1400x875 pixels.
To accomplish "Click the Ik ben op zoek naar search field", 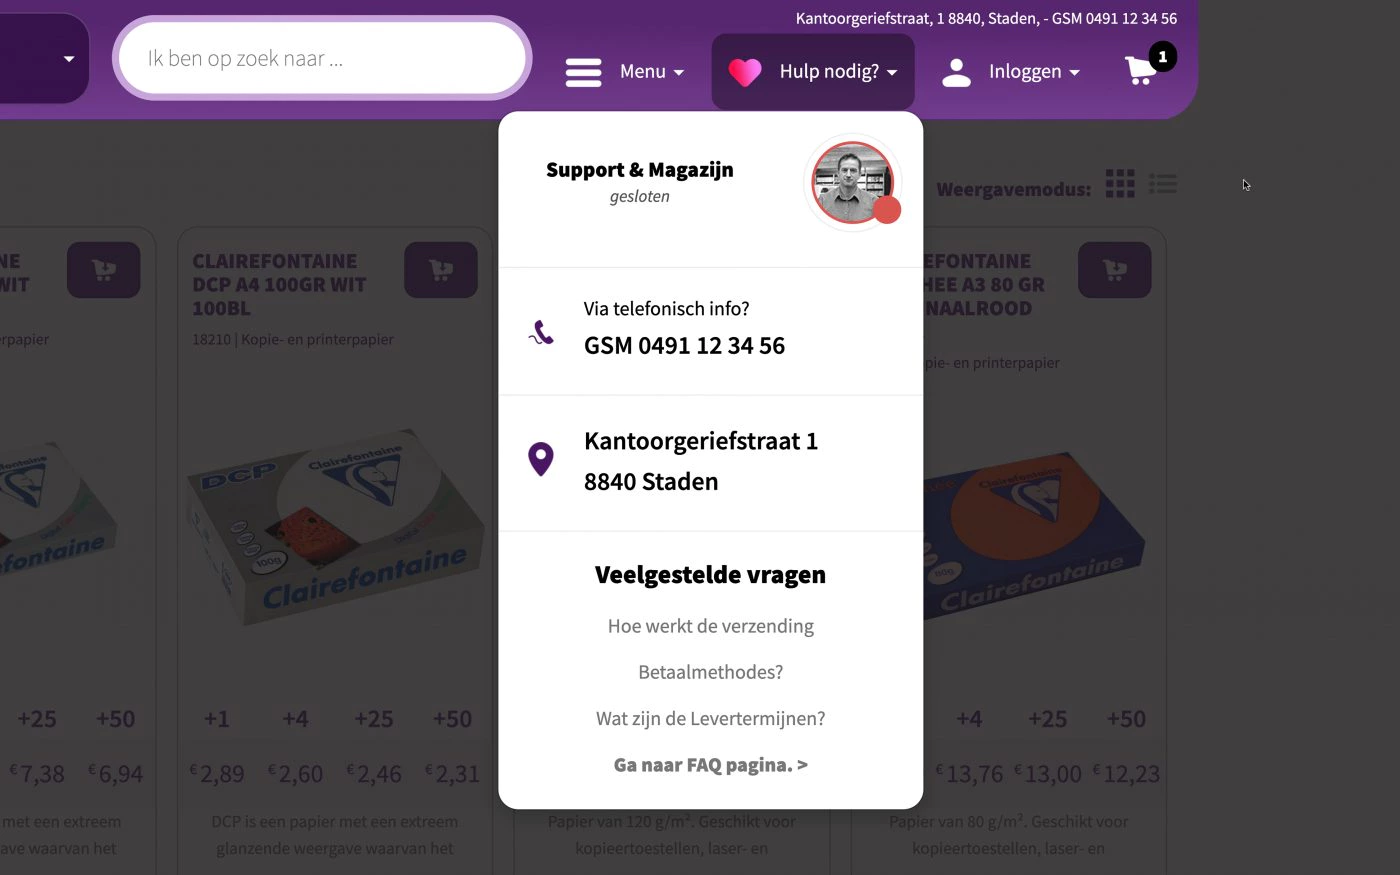I will (322, 58).
